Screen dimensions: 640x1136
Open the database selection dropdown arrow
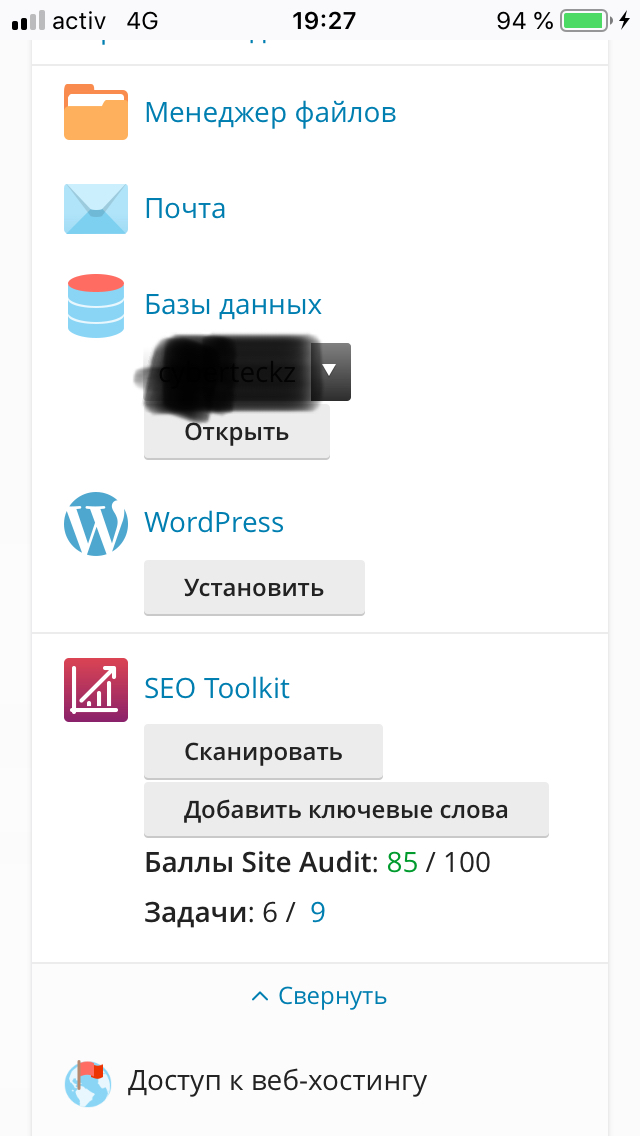tap(331, 371)
